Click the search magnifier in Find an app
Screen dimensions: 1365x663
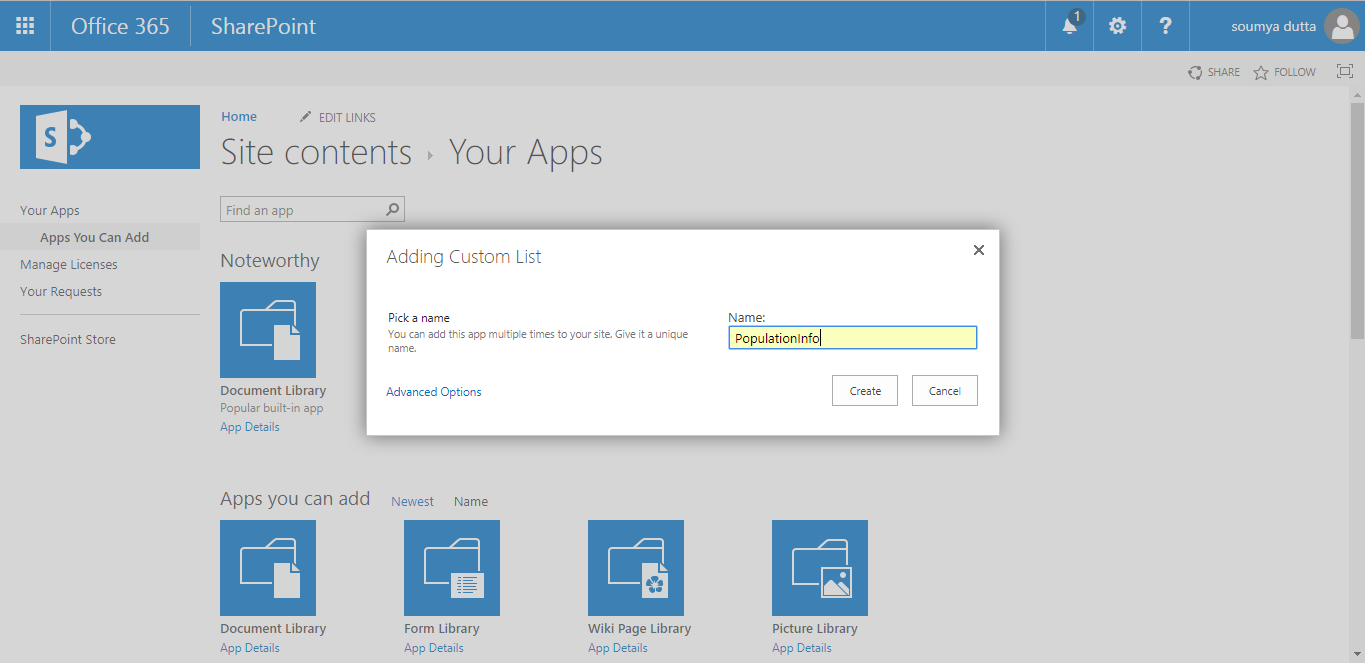(x=392, y=208)
